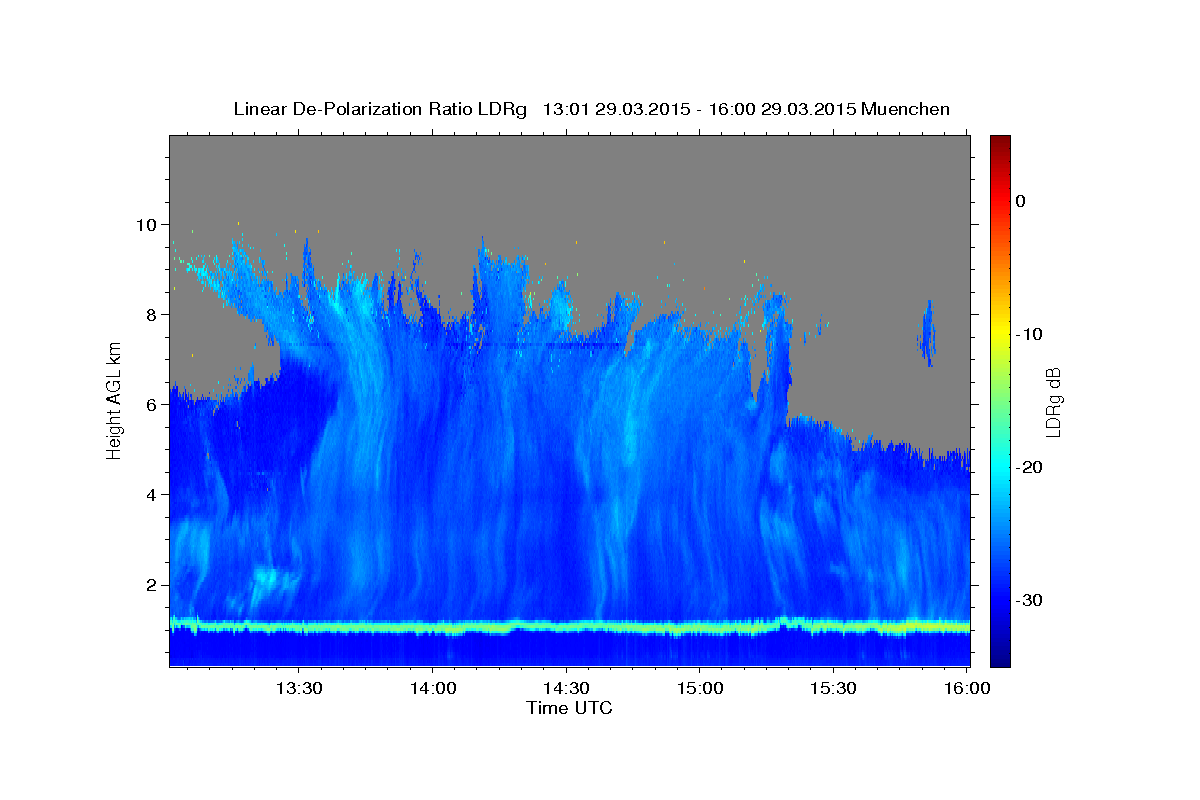
Task: Select the 14:00 time tick label
Action: click(432, 689)
